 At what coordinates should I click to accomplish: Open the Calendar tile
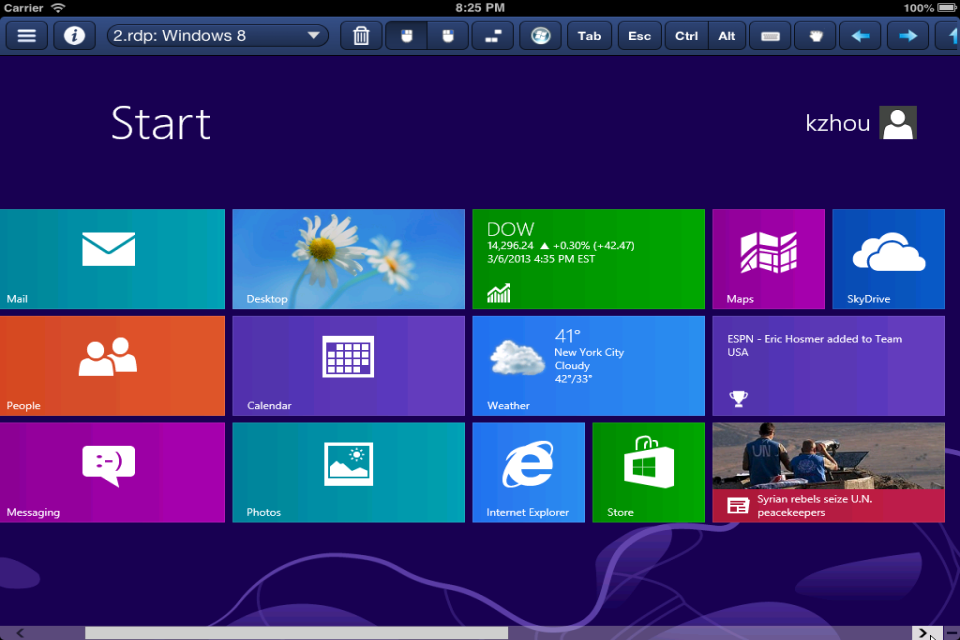click(348, 366)
